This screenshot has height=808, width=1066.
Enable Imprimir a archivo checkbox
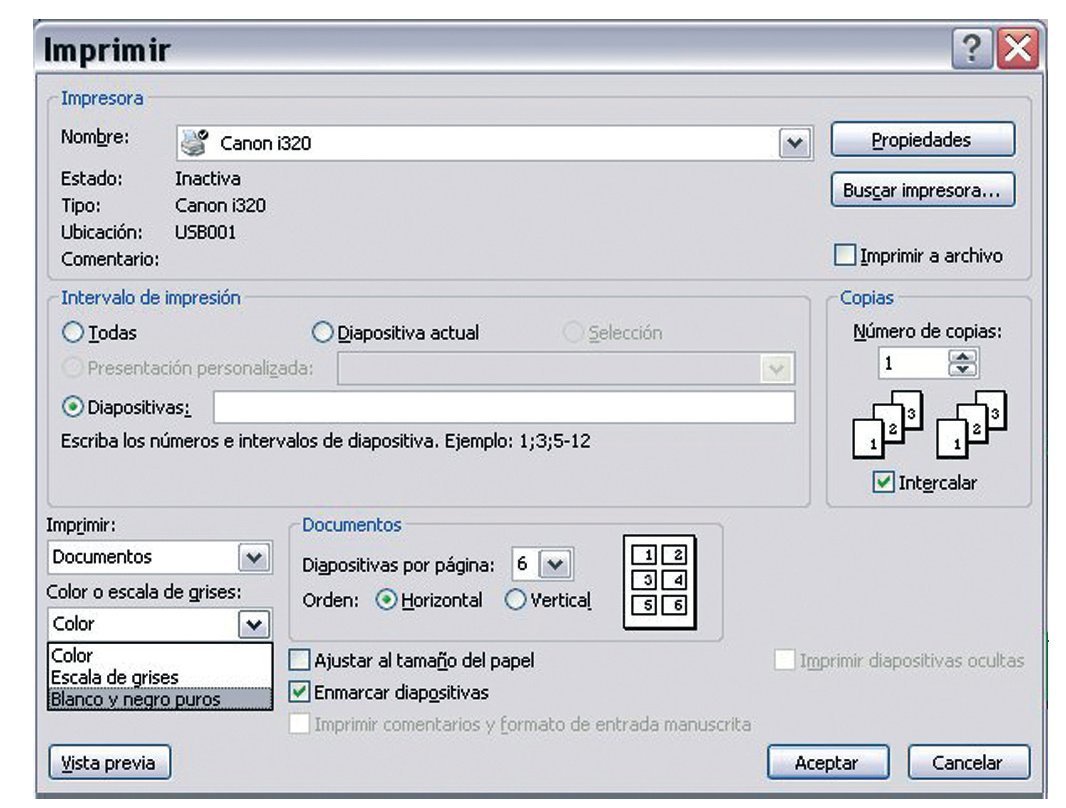[845, 257]
